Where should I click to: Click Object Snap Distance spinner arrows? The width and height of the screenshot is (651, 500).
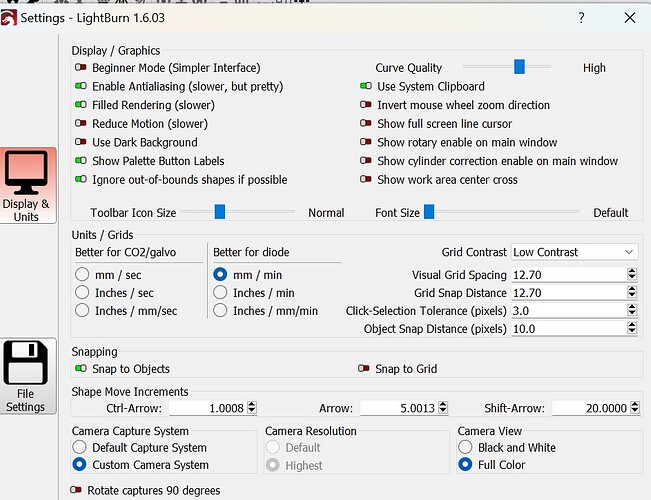coord(632,328)
